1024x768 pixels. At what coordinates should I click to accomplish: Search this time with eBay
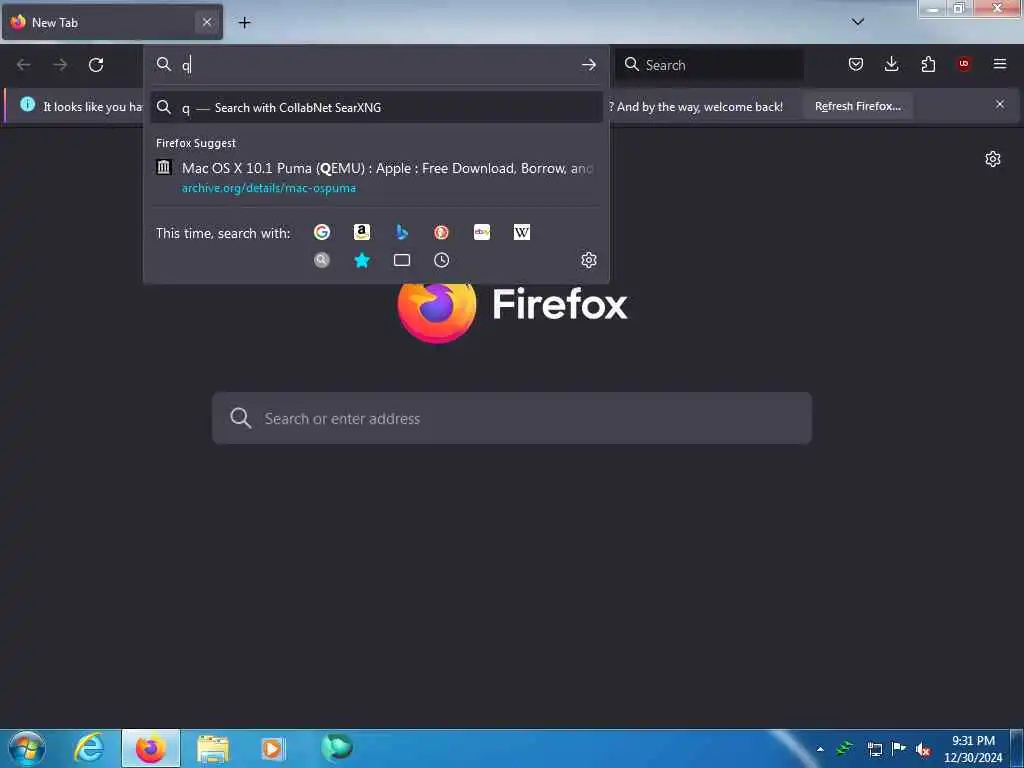[482, 232]
